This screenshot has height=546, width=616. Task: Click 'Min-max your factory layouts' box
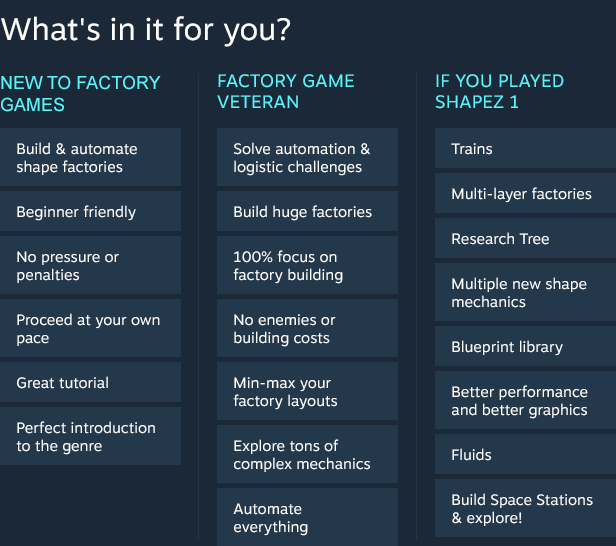tap(307, 392)
